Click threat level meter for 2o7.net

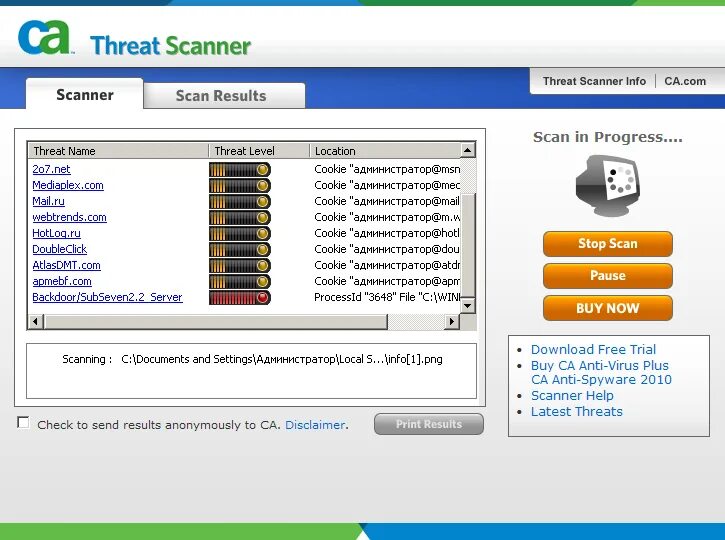pos(240,170)
